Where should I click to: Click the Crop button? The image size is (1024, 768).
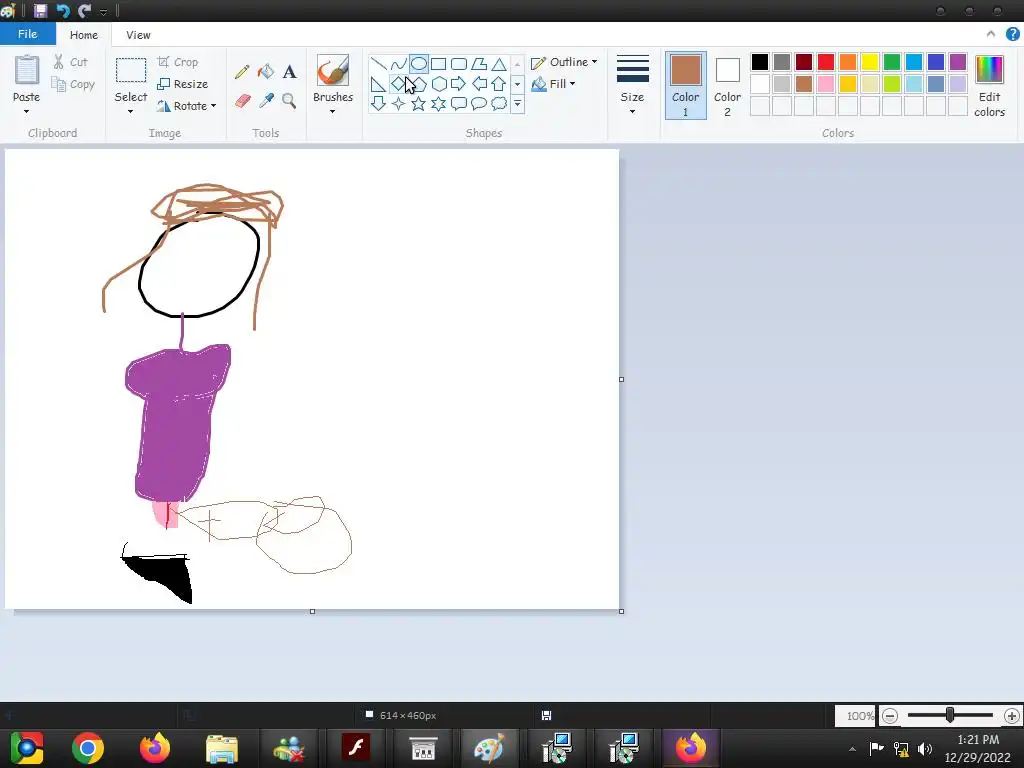(x=177, y=62)
